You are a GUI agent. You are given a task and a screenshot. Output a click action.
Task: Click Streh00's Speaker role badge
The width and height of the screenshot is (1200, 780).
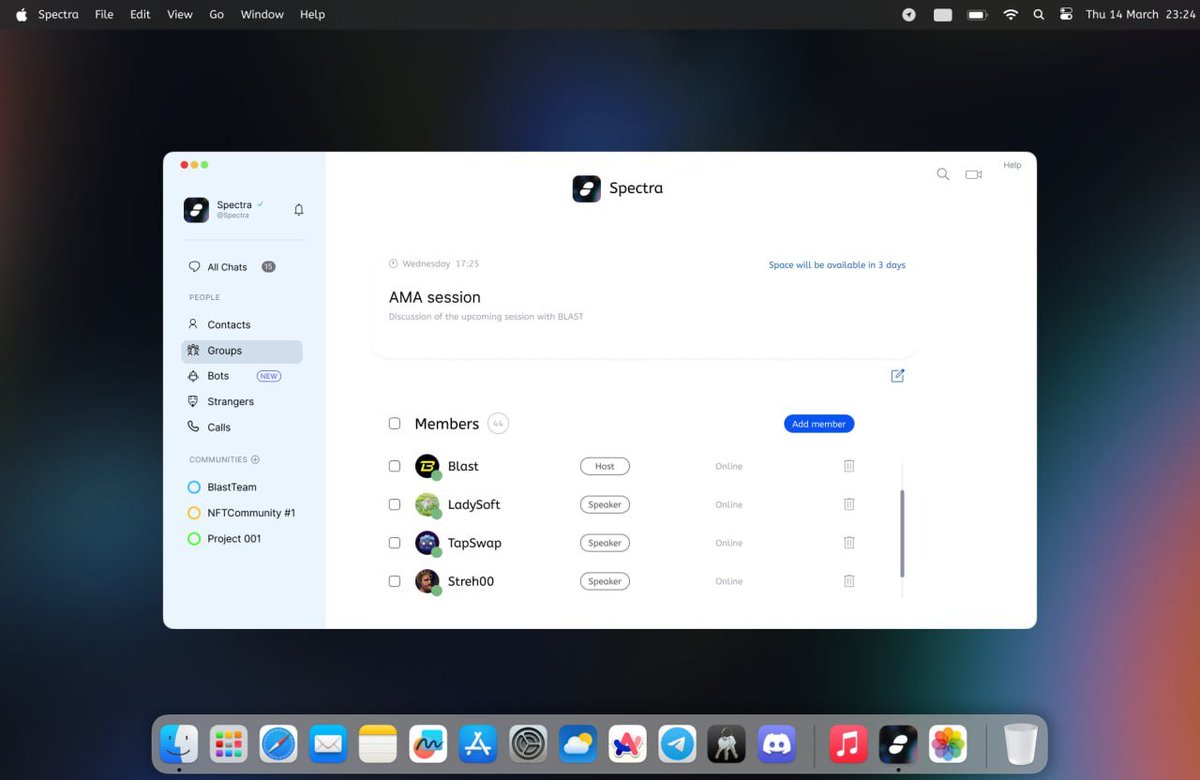[605, 581]
